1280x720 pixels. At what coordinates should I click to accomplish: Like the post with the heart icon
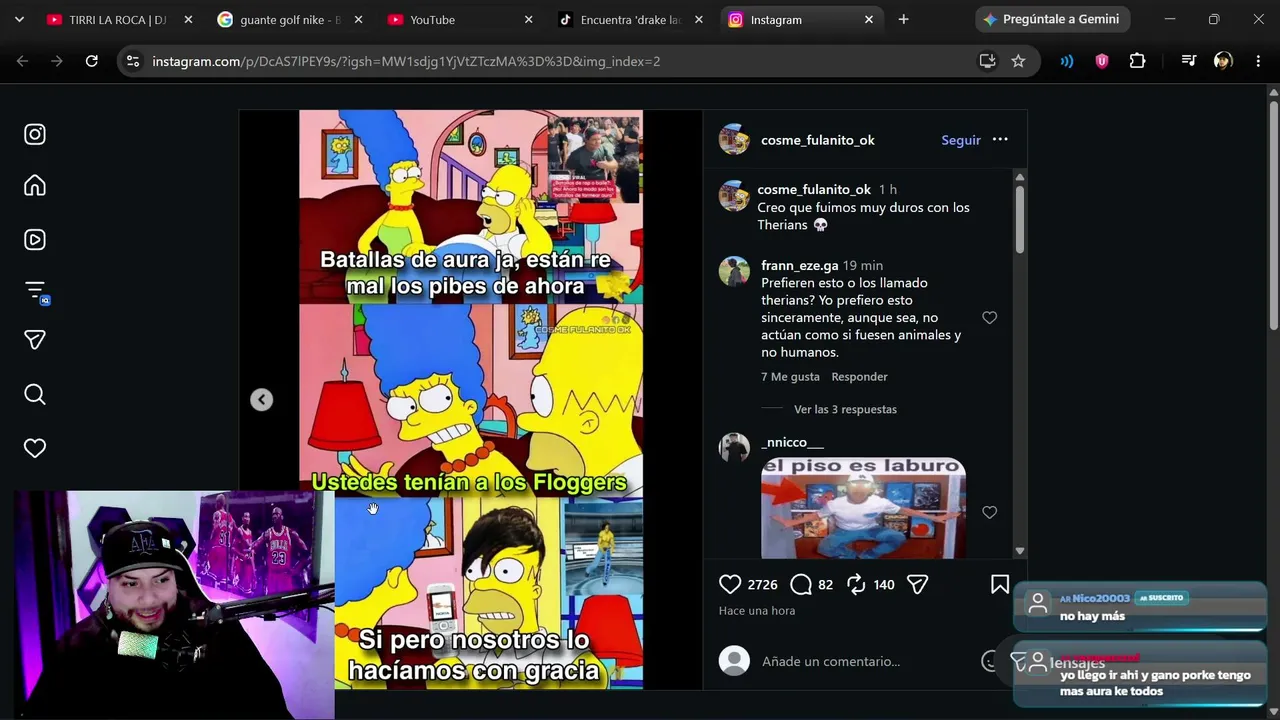(x=730, y=584)
